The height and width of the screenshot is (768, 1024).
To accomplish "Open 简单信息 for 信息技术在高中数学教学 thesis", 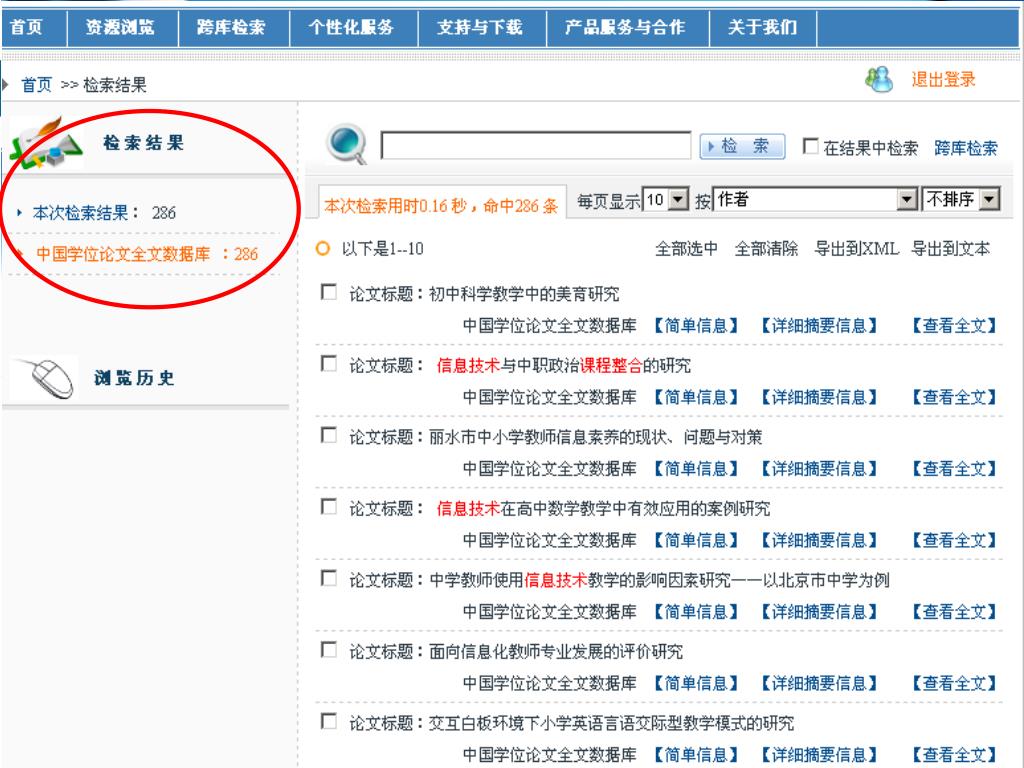I will point(696,540).
